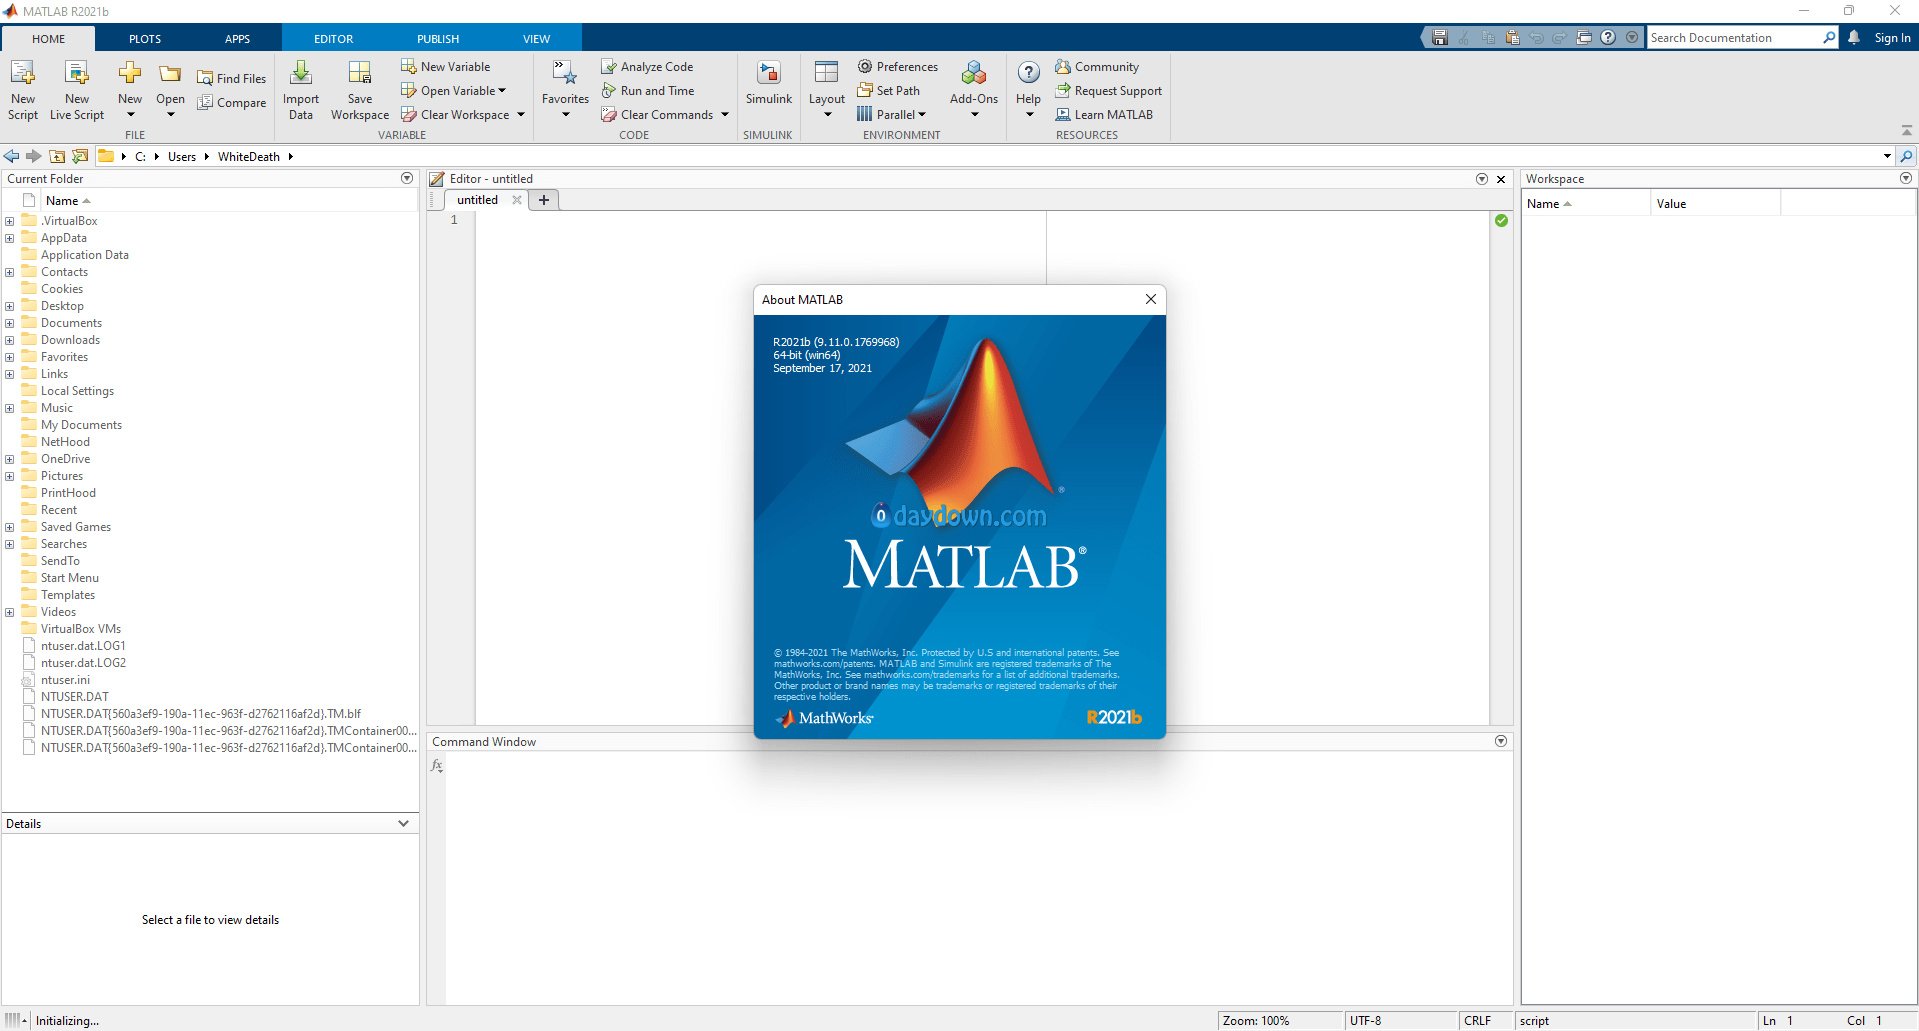Click the Save icon in quick access toolbar

pyautogui.click(x=1440, y=38)
